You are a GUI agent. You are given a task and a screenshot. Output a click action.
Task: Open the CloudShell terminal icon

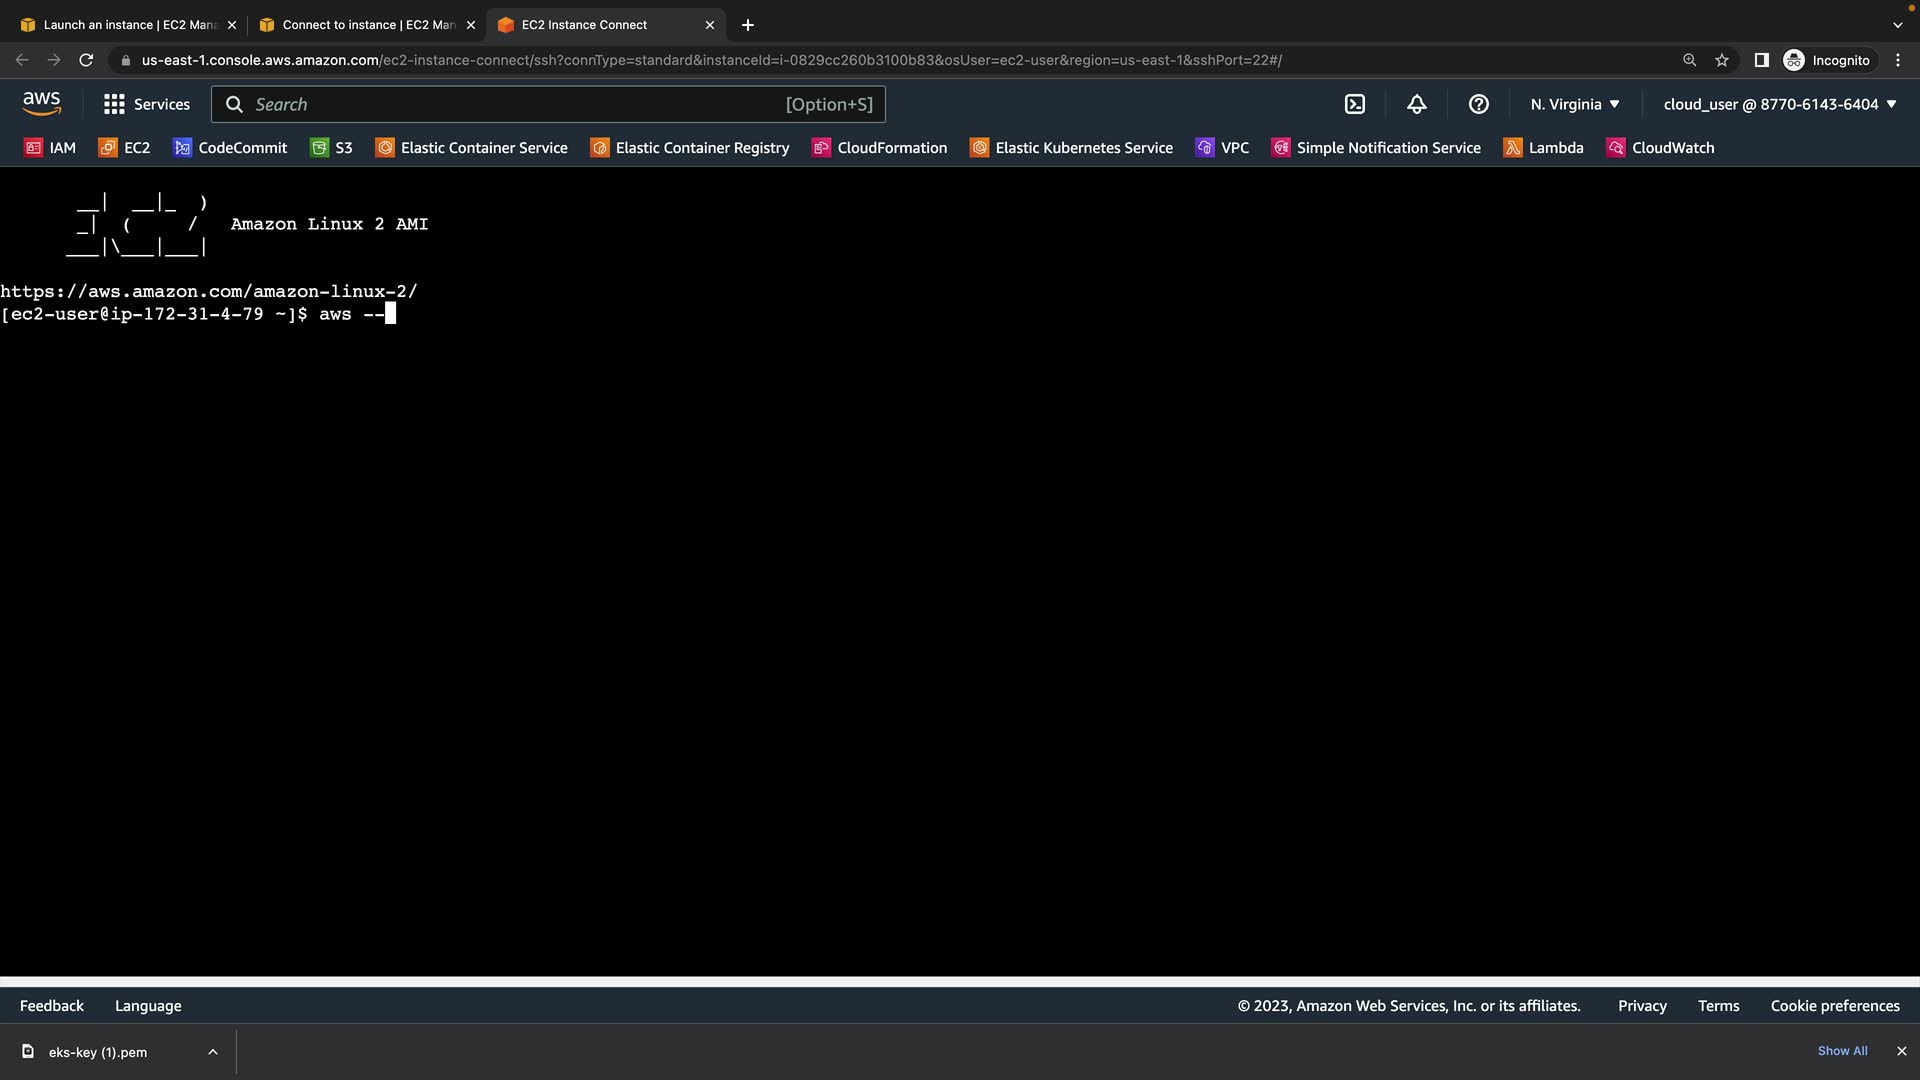pos(1355,104)
